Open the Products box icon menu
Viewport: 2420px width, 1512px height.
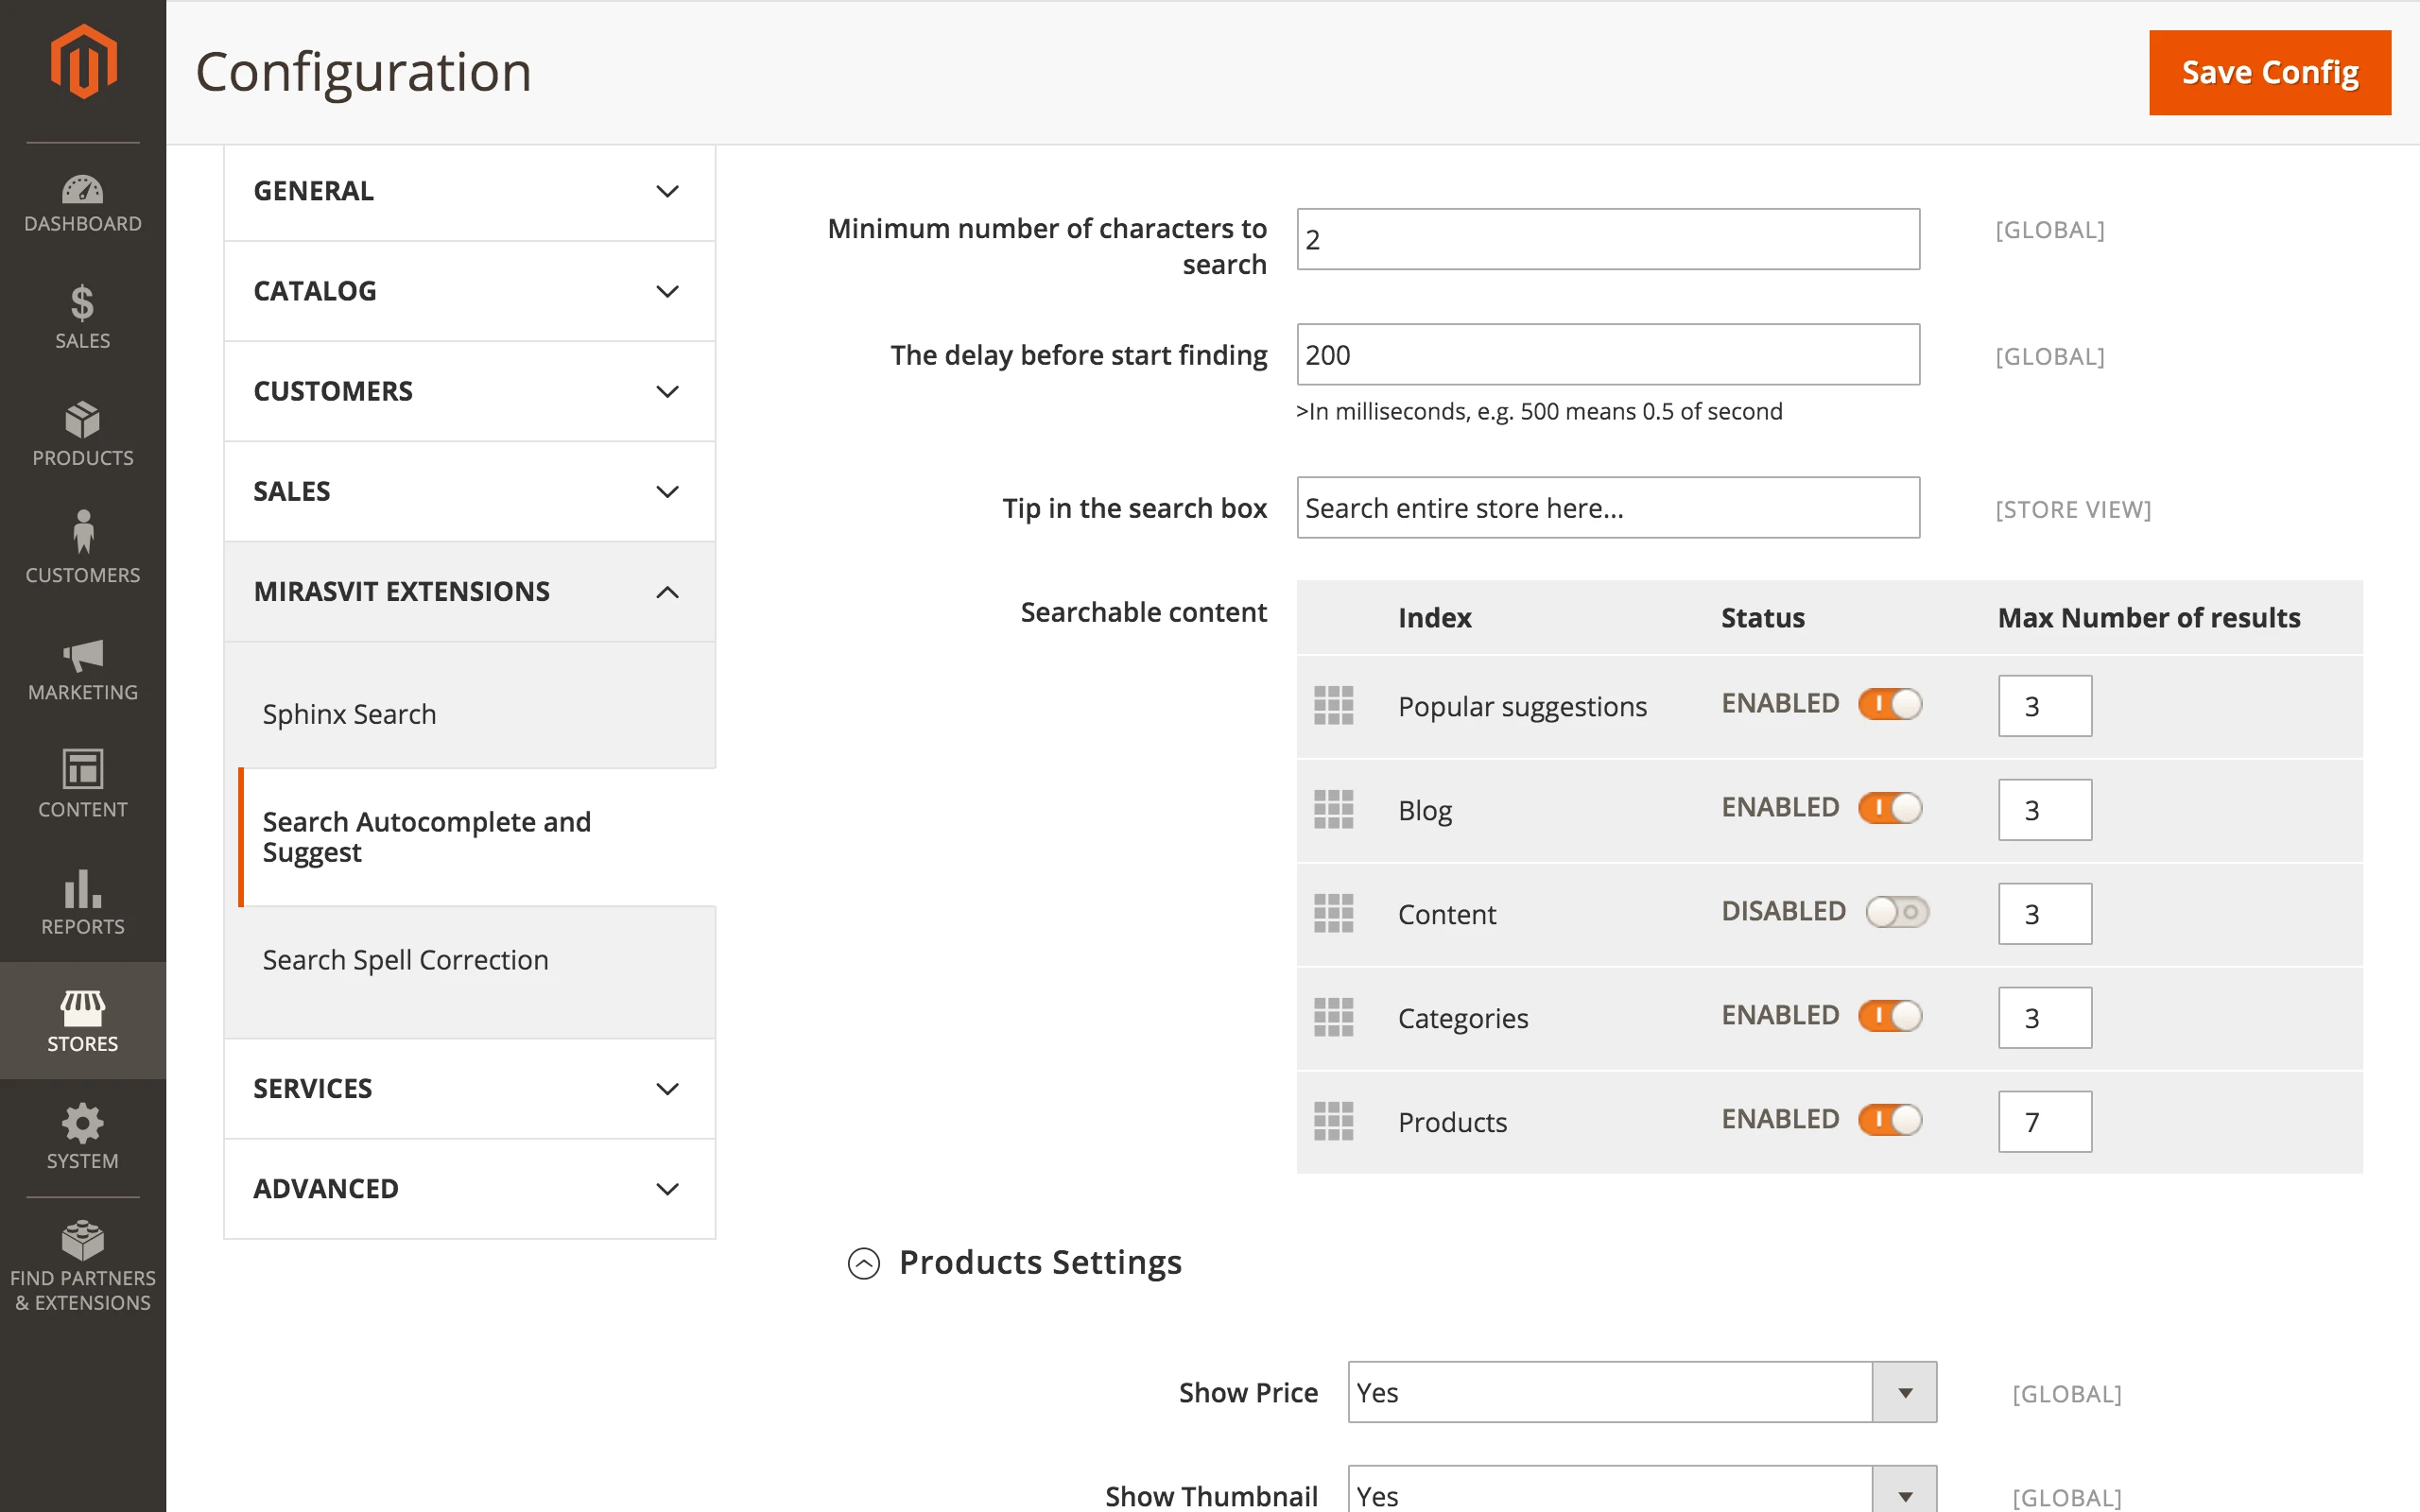(x=82, y=435)
